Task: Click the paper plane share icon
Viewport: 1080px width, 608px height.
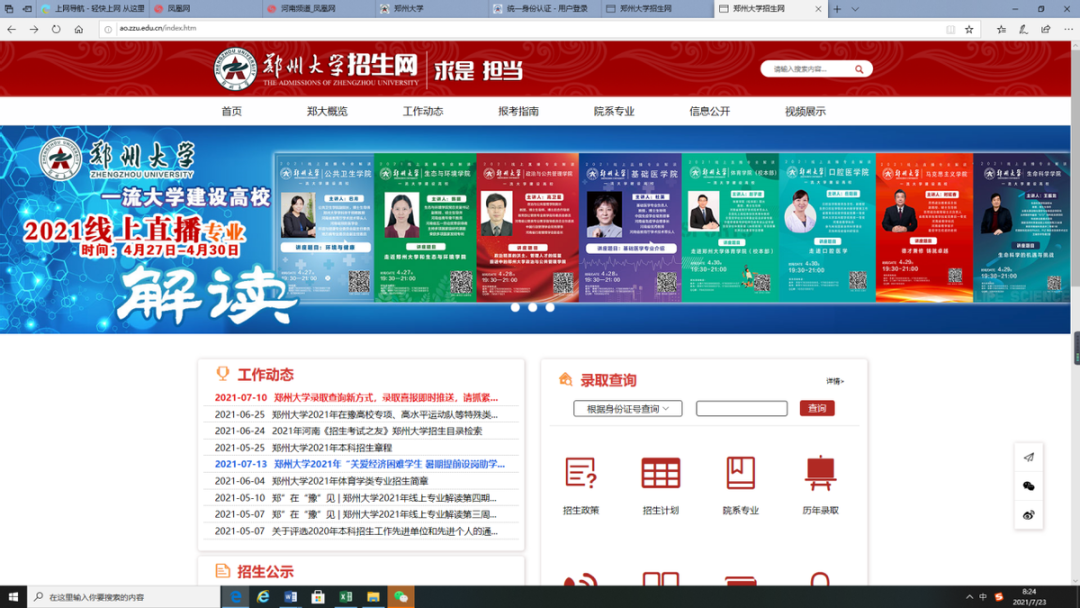Action: click(1028, 457)
